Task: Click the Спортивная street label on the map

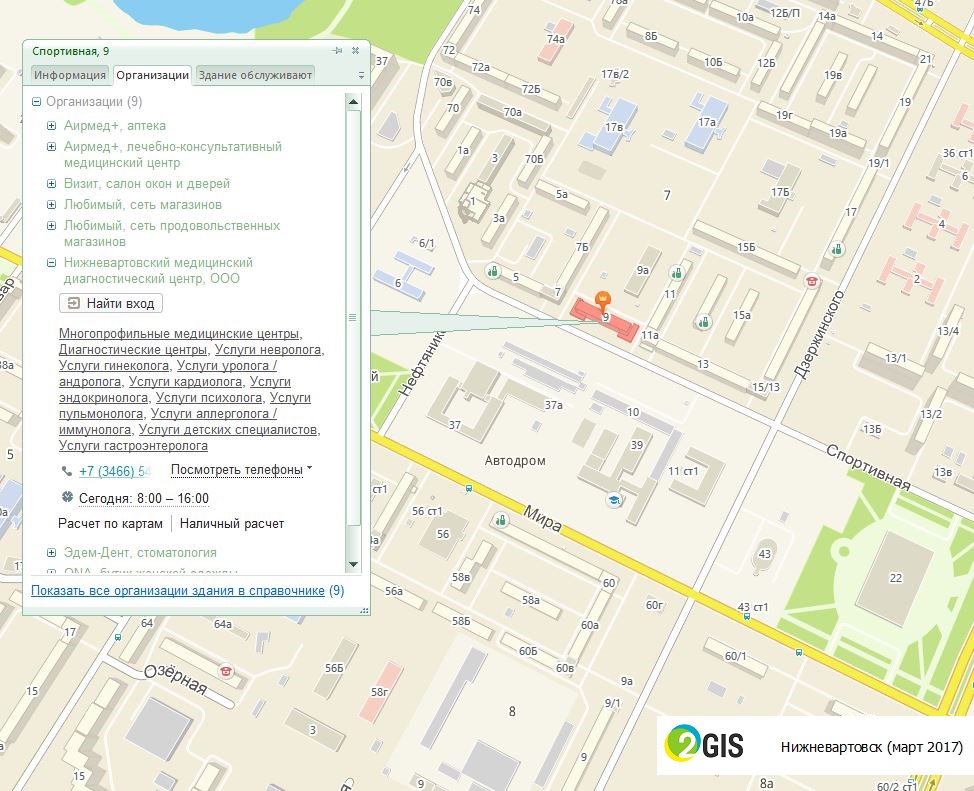Action: coord(868,467)
